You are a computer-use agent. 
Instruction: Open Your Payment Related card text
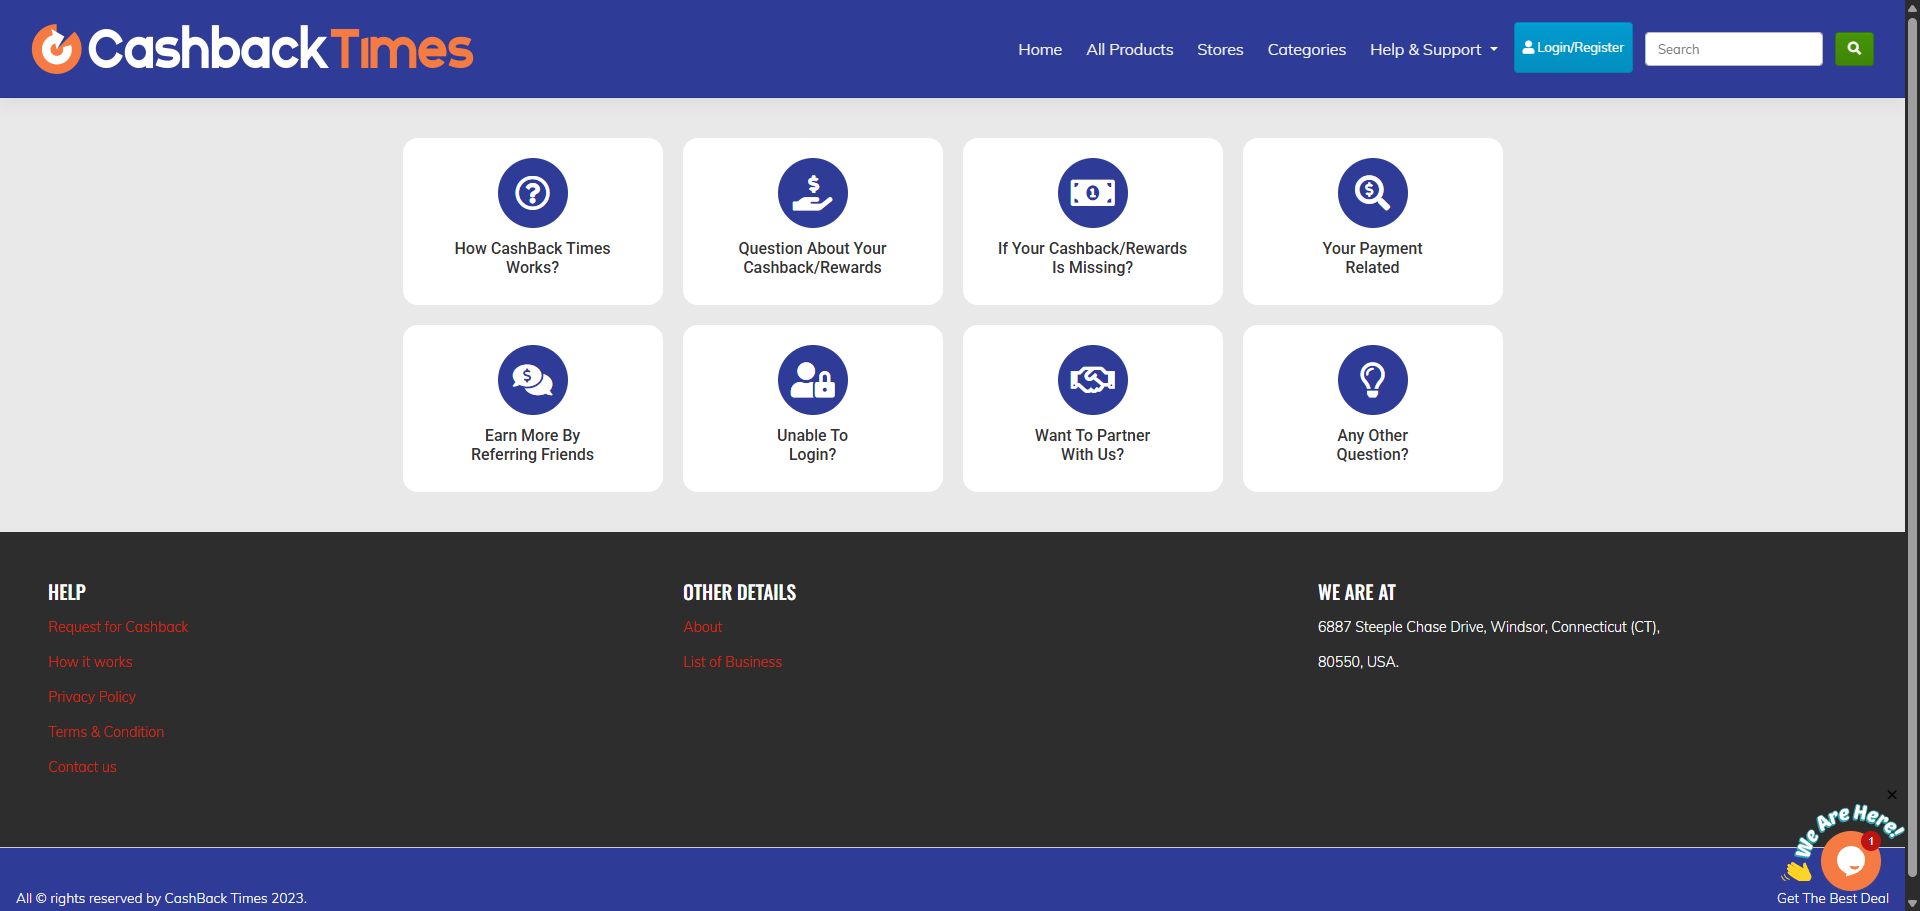click(1372, 258)
